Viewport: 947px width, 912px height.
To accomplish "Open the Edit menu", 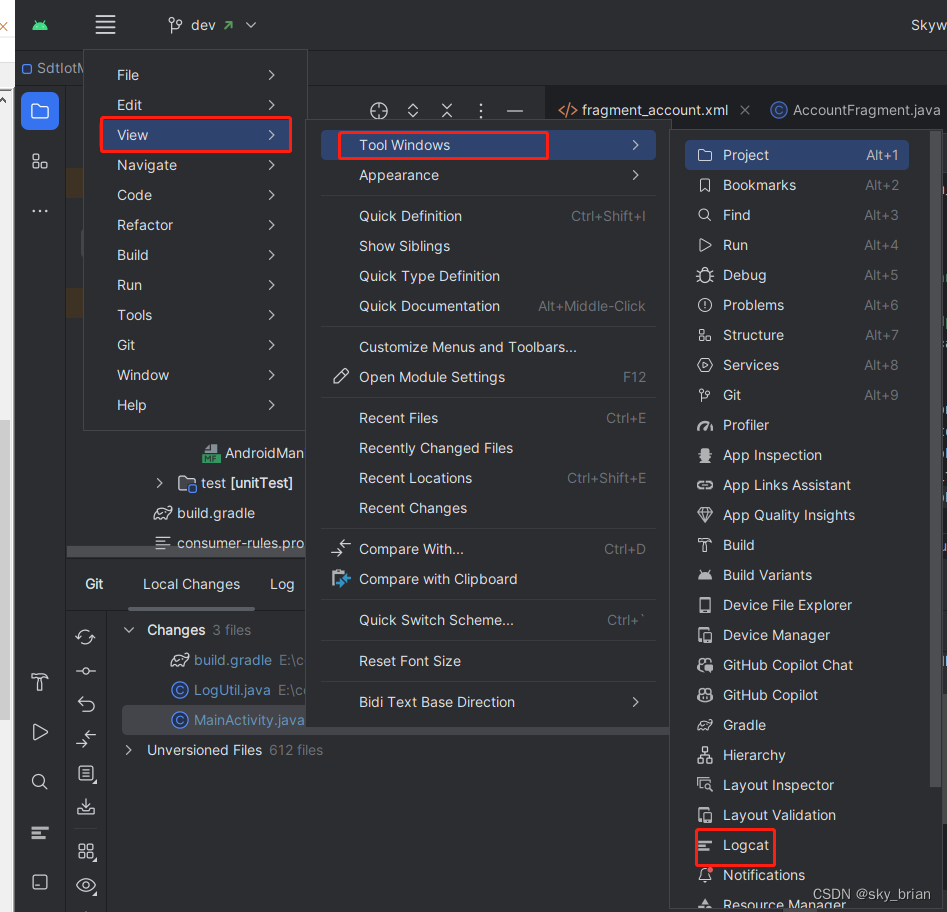I will 196,105.
